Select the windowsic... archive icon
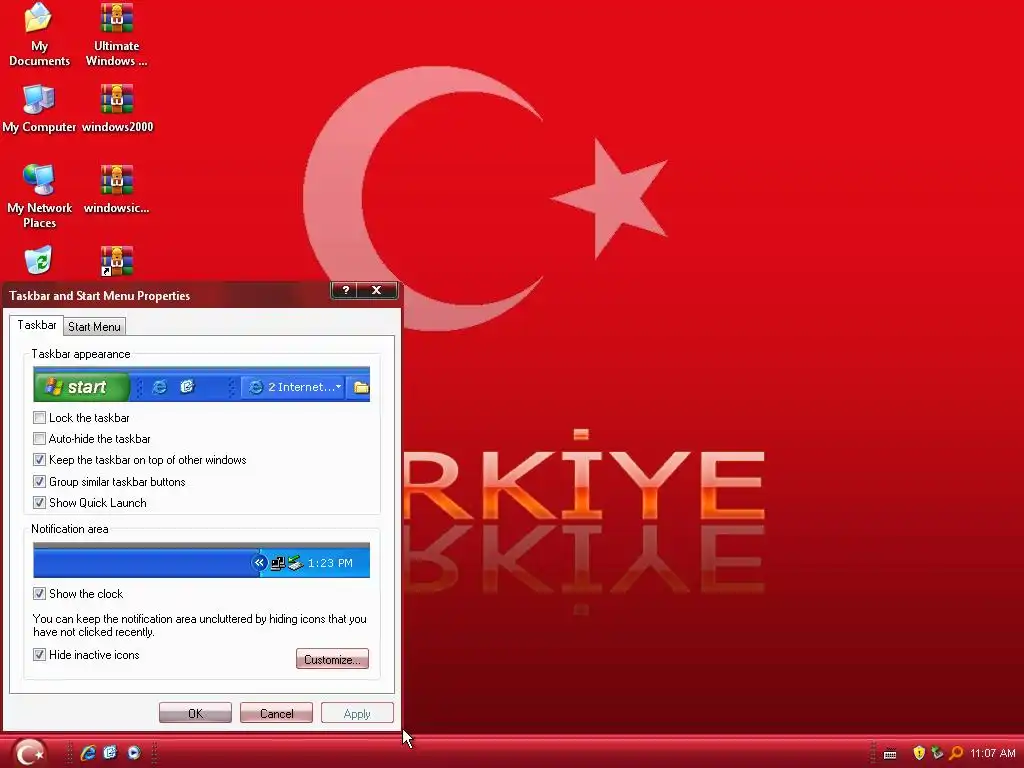Viewport: 1024px width, 768px height. pos(116,189)
